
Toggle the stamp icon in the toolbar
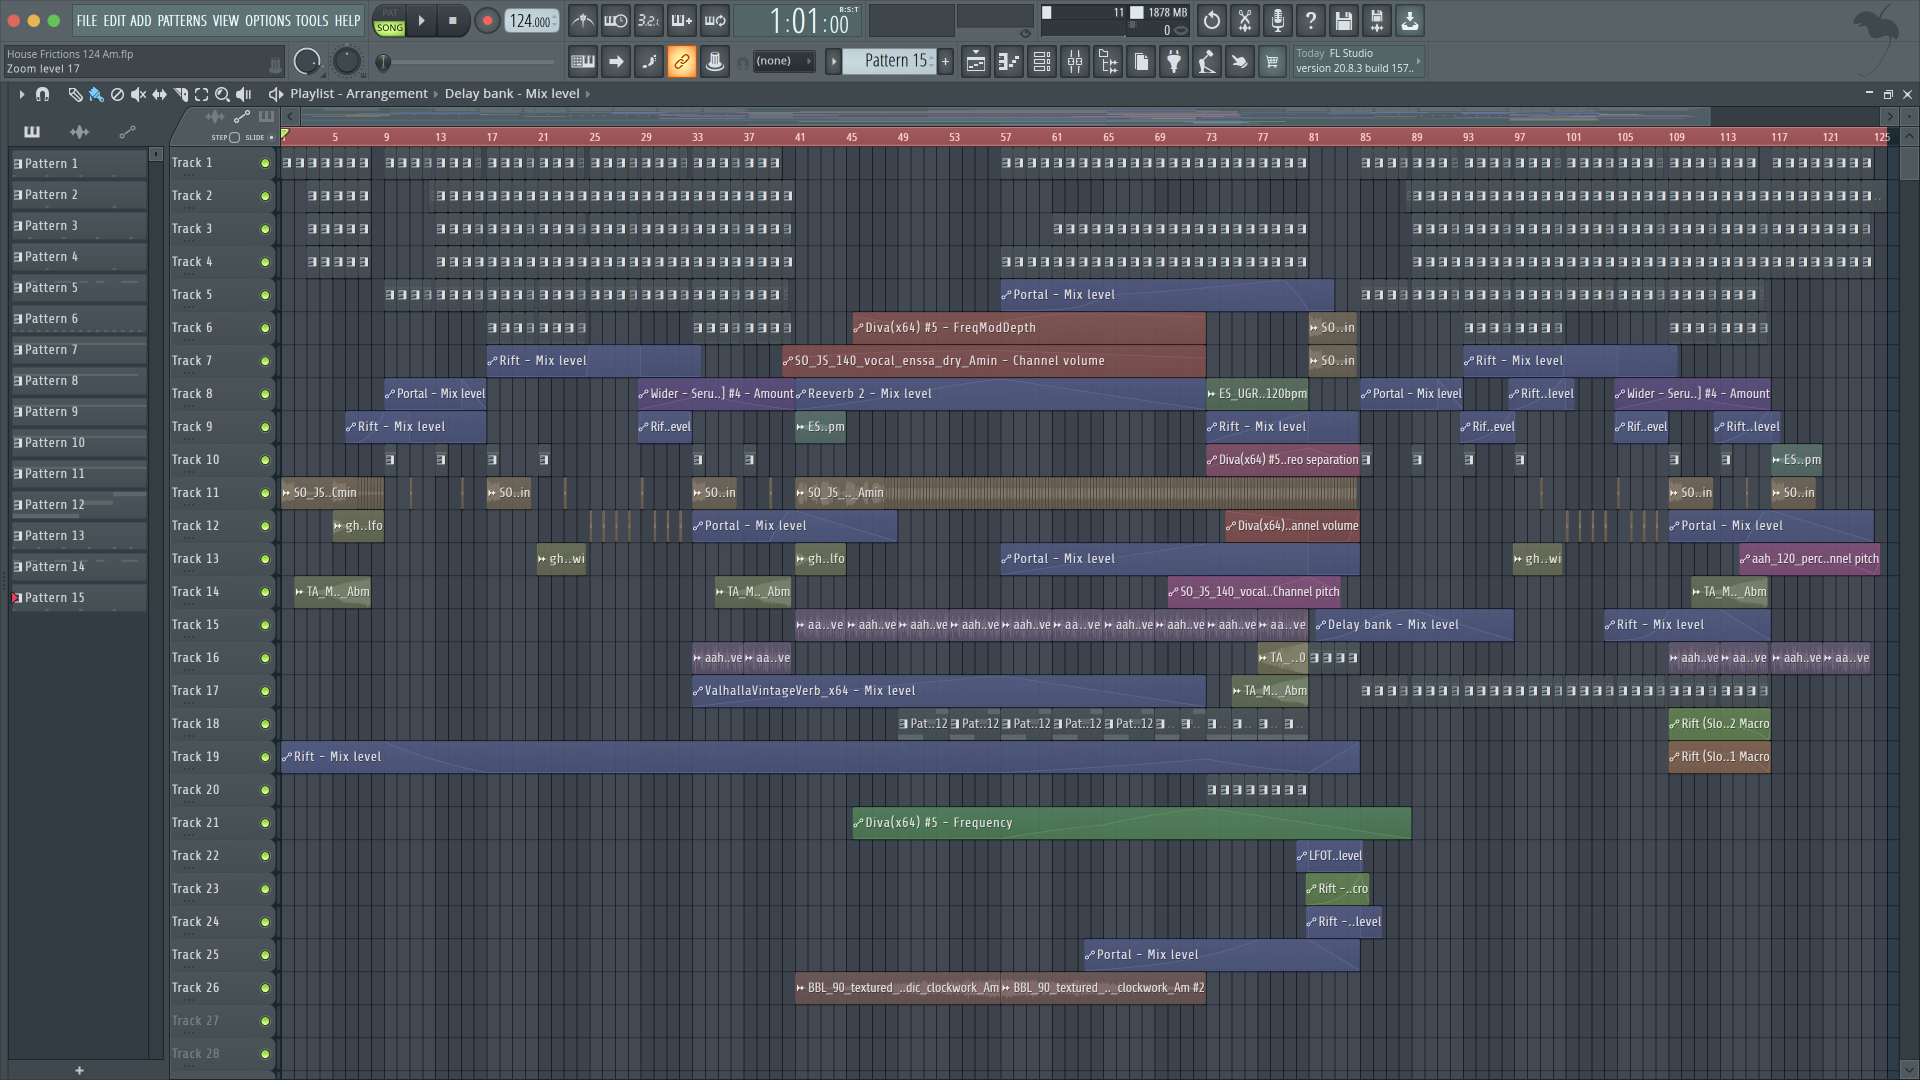[715, 61]
